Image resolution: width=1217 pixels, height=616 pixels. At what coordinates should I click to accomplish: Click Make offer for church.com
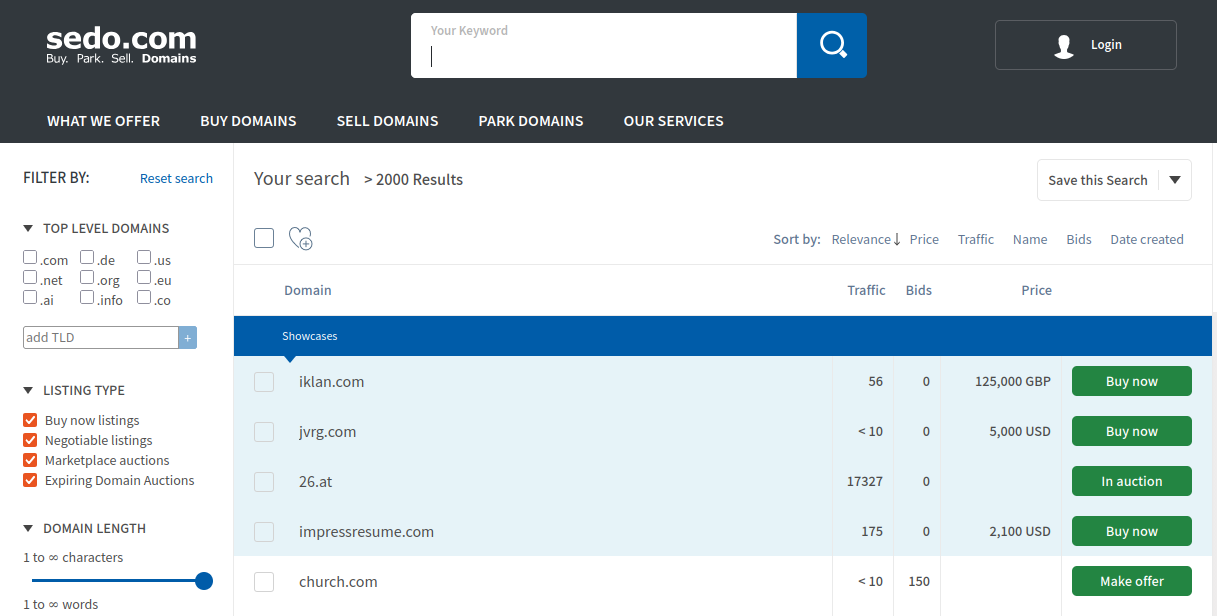[1132, 581]
